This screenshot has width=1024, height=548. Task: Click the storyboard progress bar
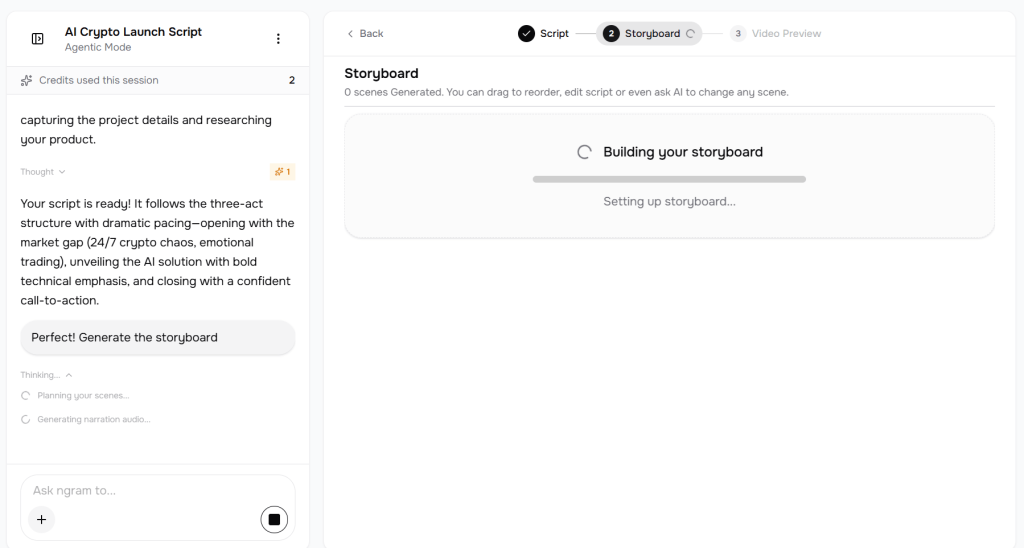click(x=669, y=179)
